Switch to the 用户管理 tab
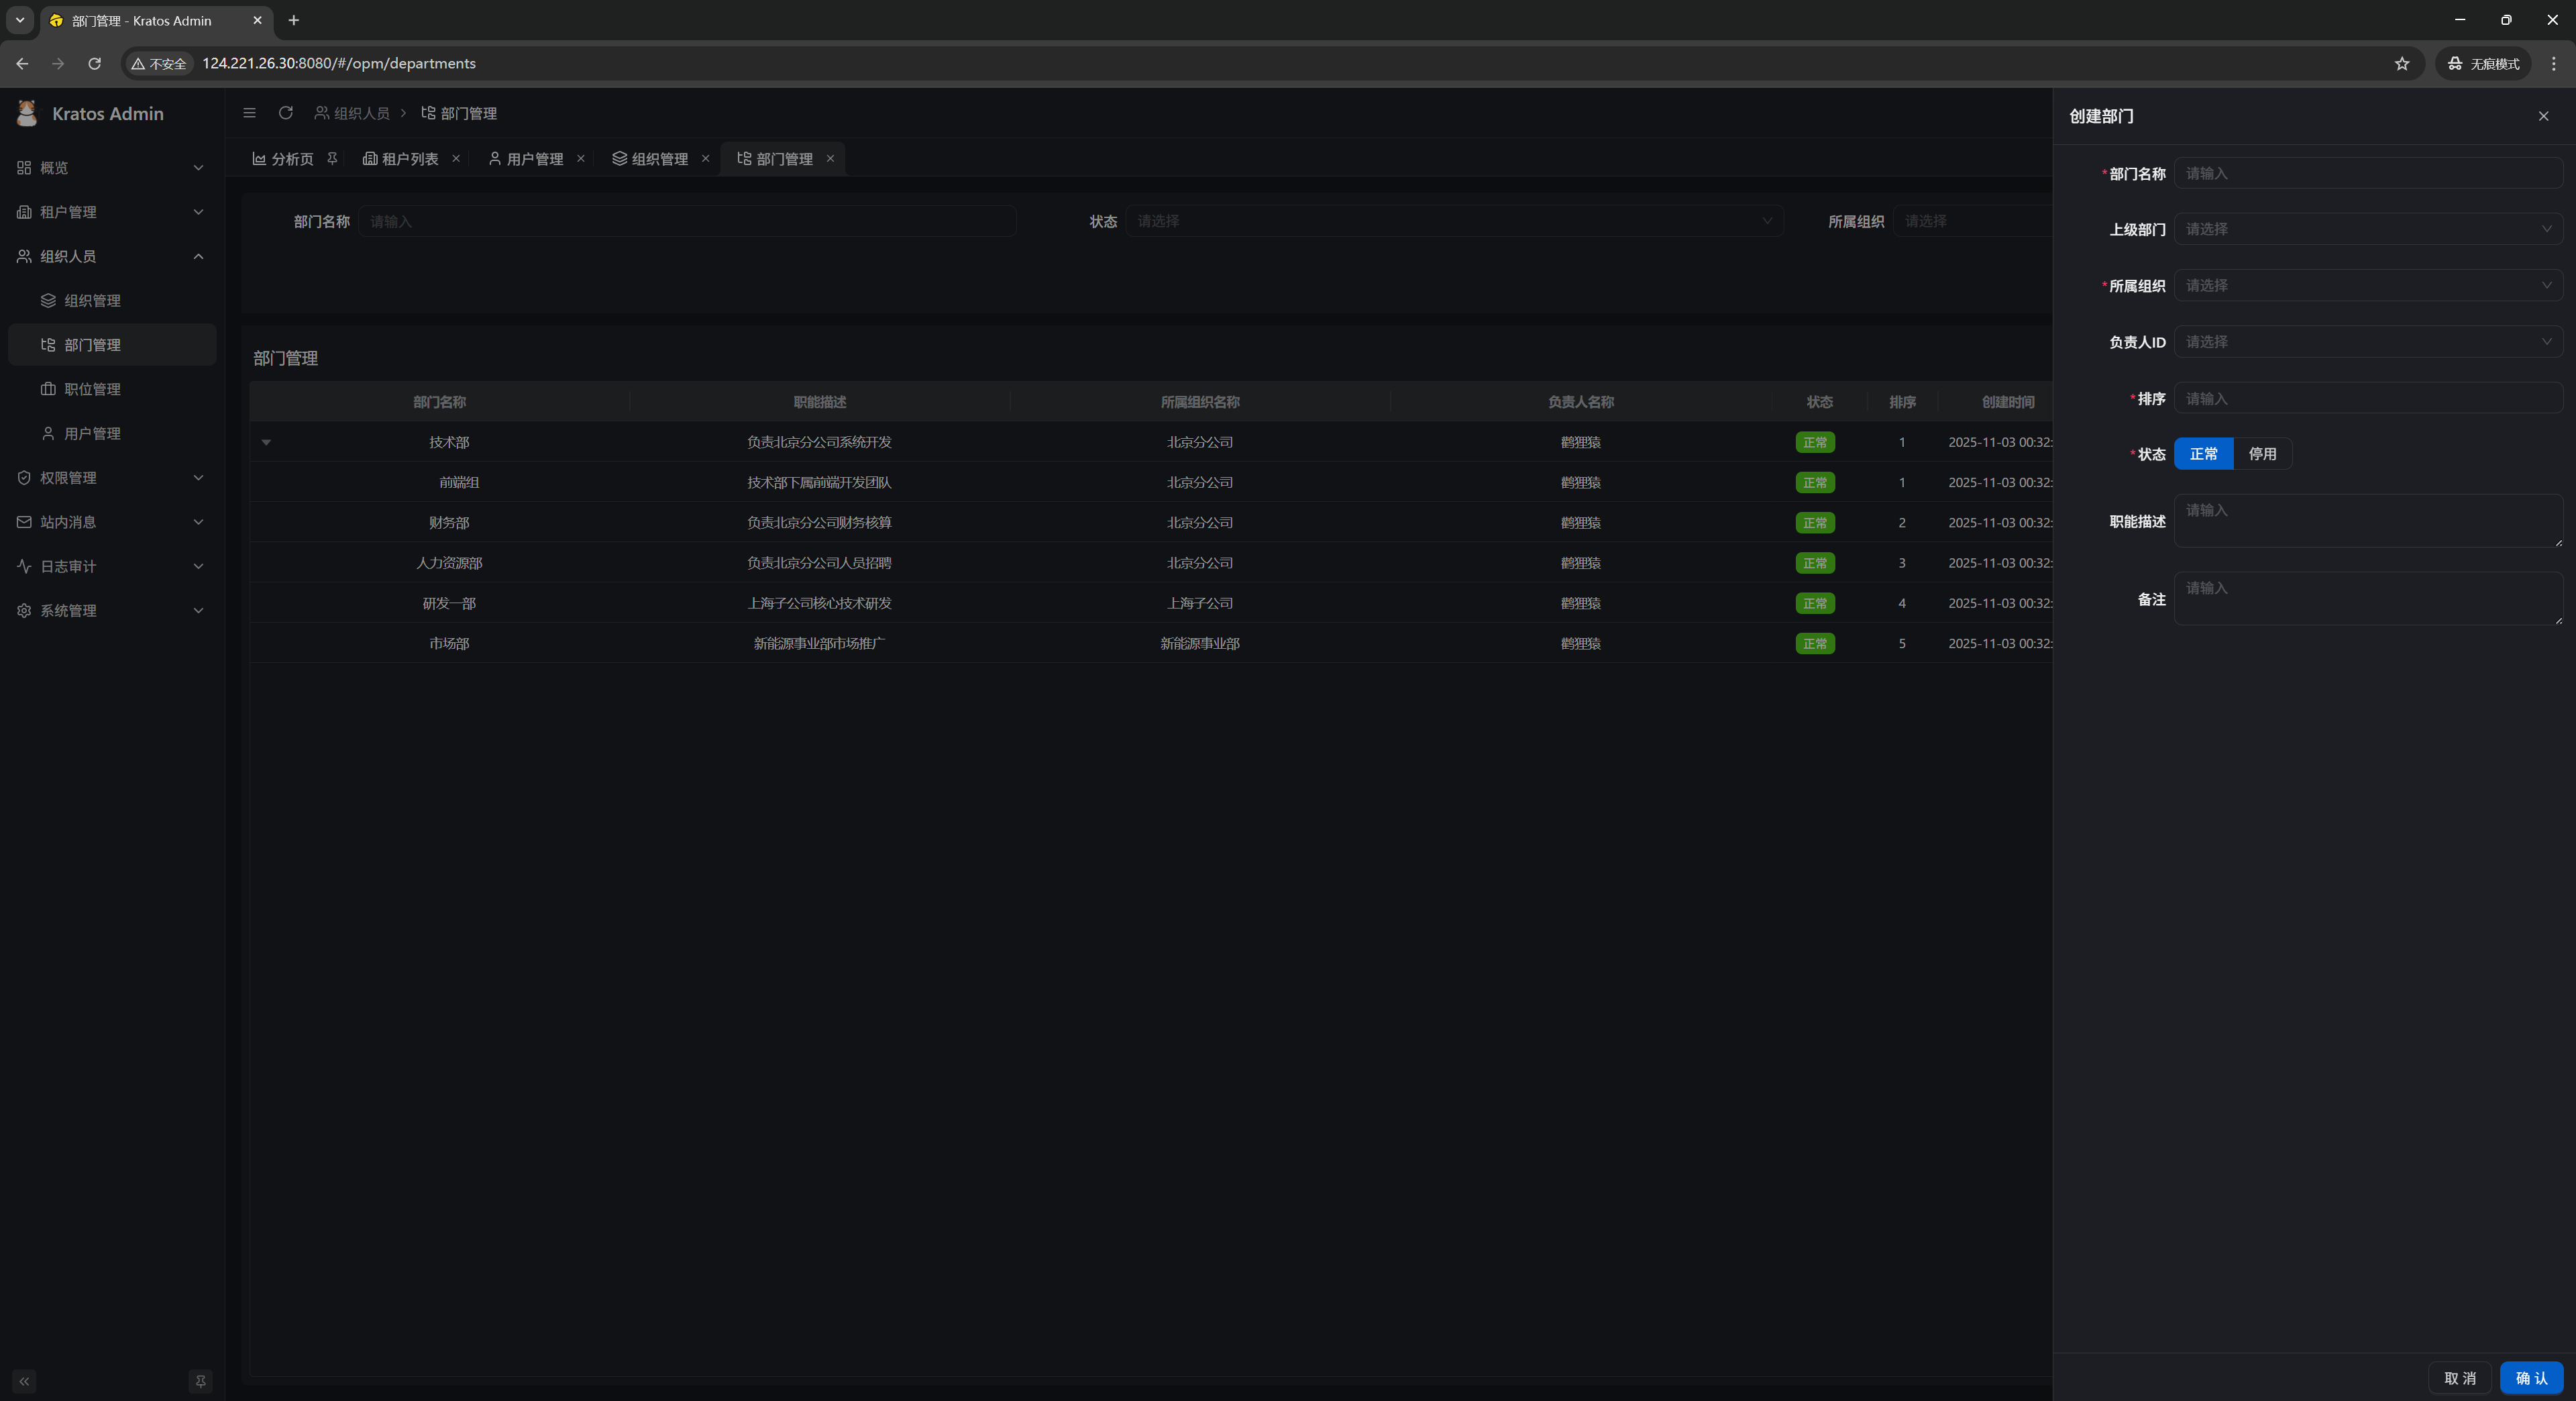This screenshot has height=1401, width=2576. (526, 159)
